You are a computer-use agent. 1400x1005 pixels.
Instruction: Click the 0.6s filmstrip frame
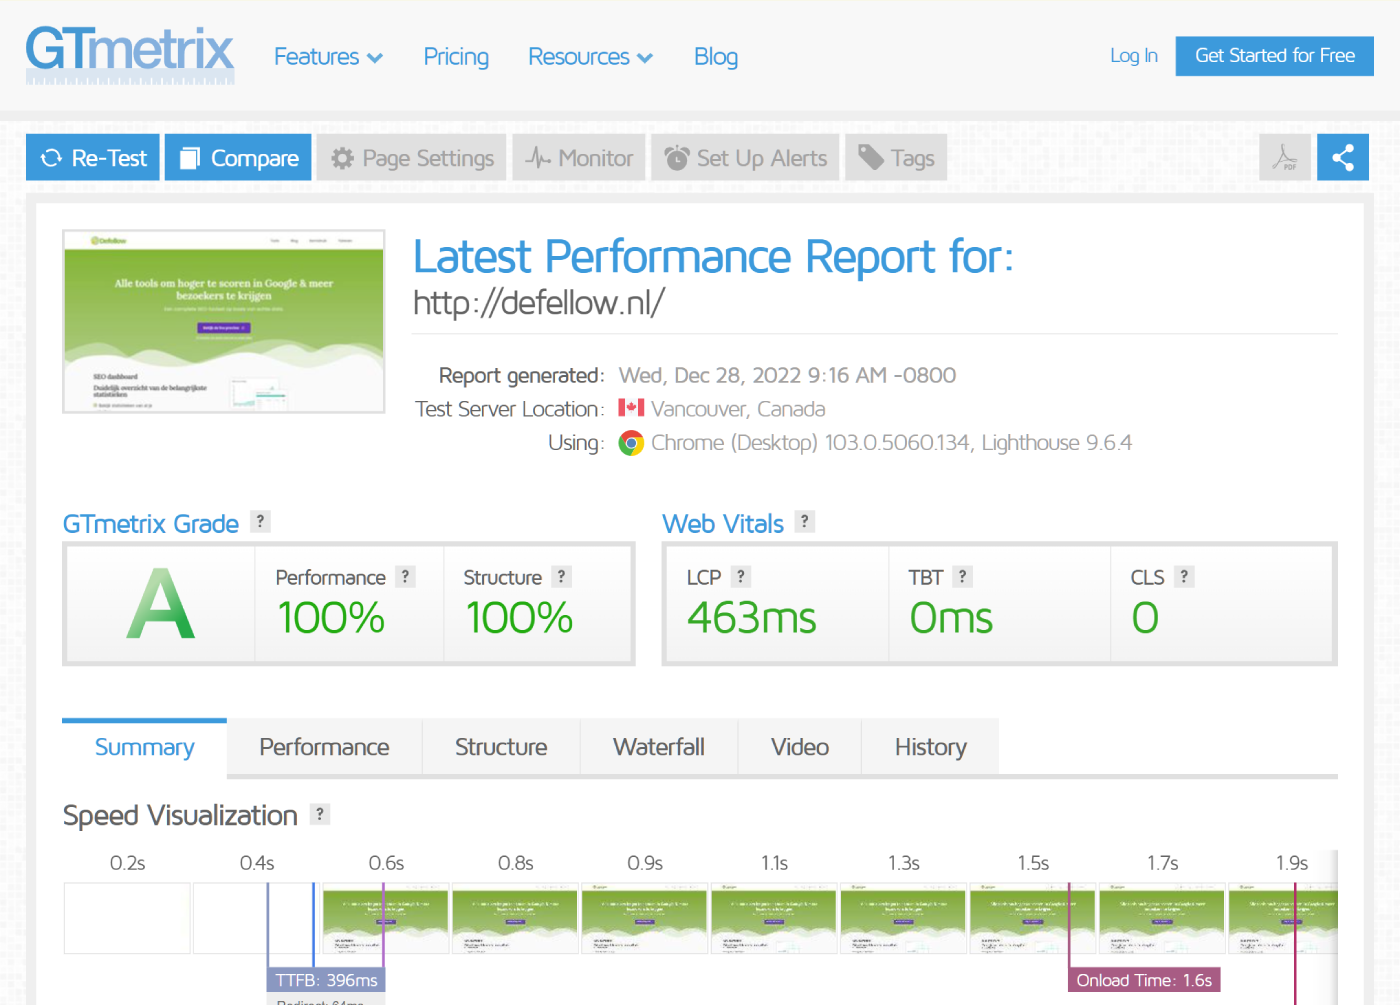[x=386, y=918]
